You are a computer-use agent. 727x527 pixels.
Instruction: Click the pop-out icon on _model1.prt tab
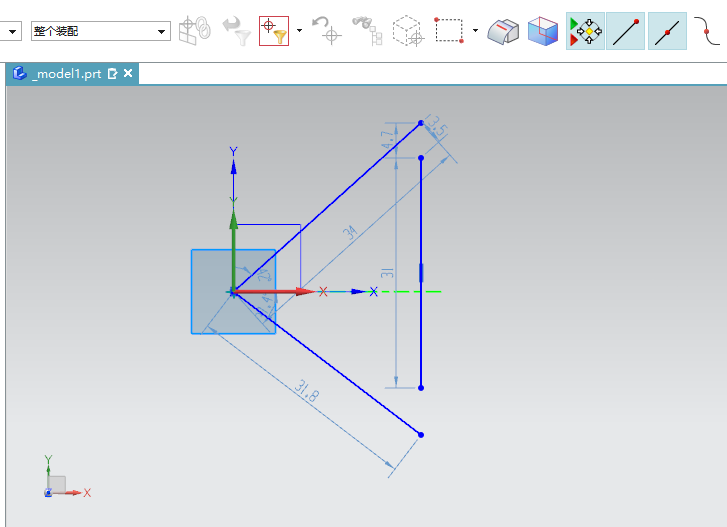[x=113, y=74]
